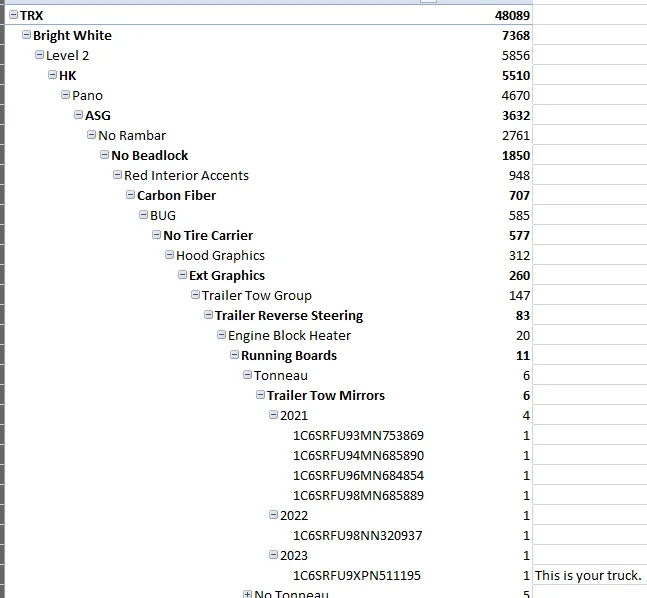This screenshot has width=647, height=598.
Task: Expand the No Tonneau group
Action: pos(247,594)
